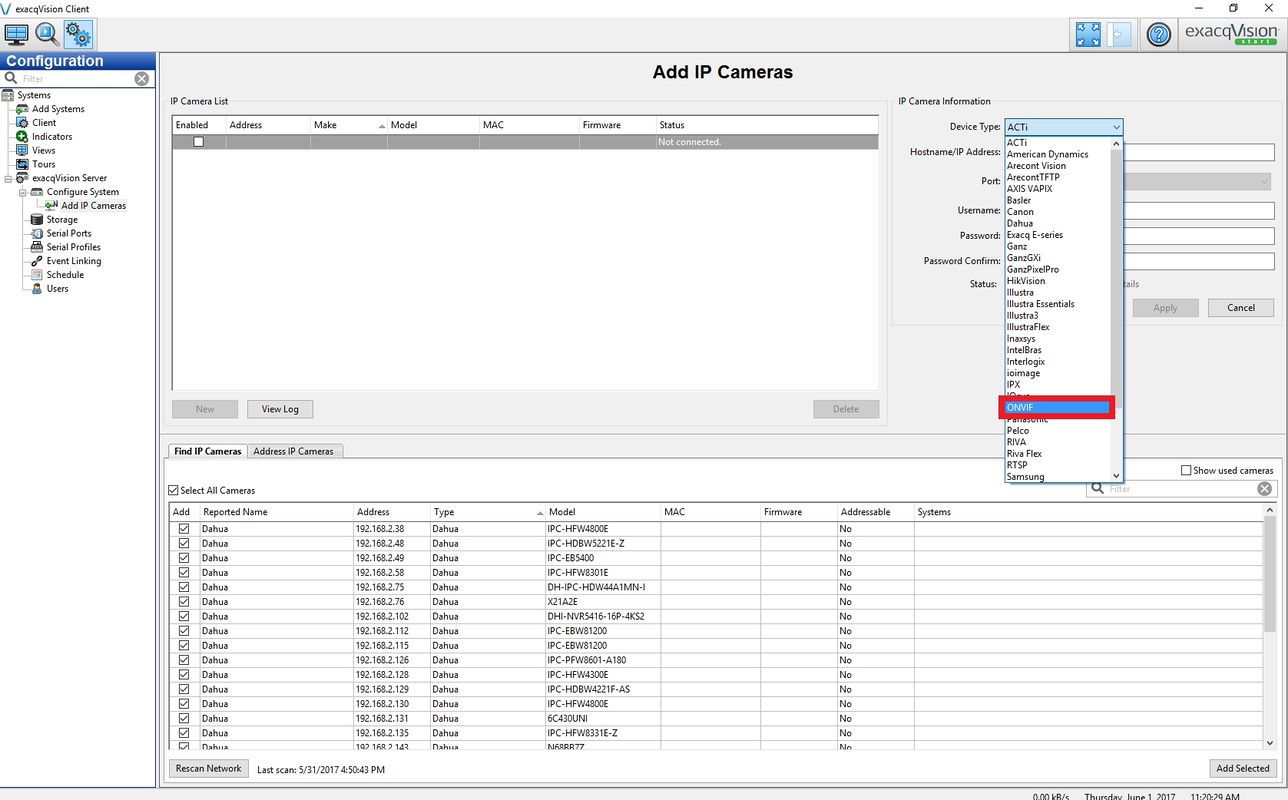Open the Search page magnifier icon
This screenshot has width=1288, height=800.
47,34
